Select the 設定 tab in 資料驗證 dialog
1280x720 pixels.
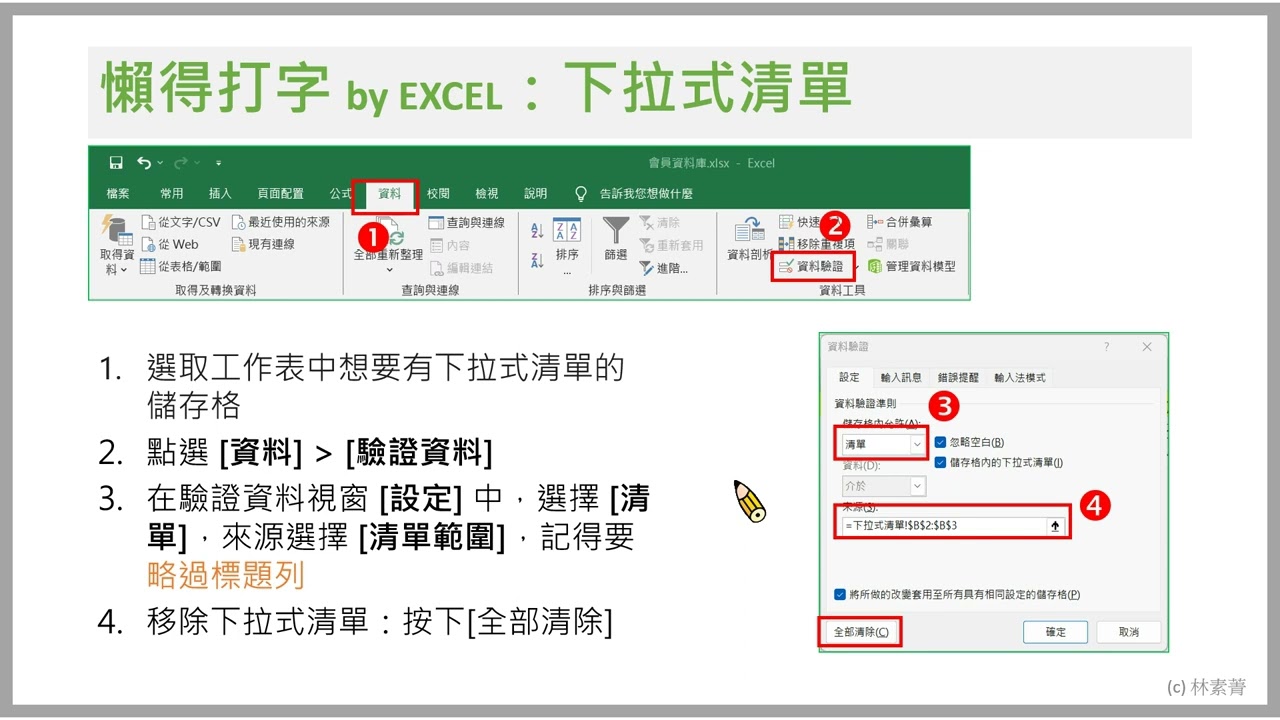(849, 377)
